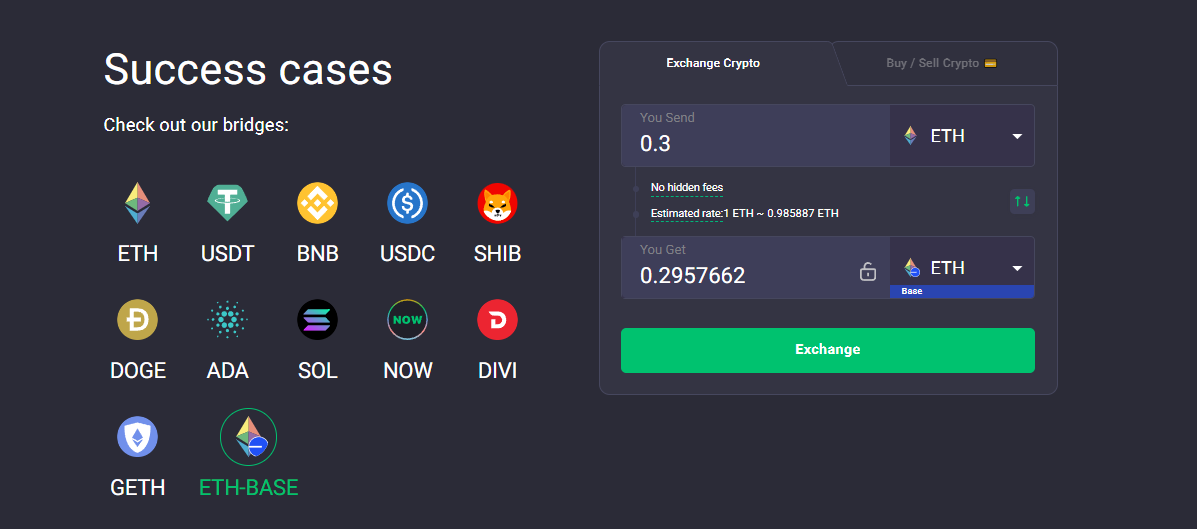
Task: Open the NOW token icon
Action: coord(407,320)
